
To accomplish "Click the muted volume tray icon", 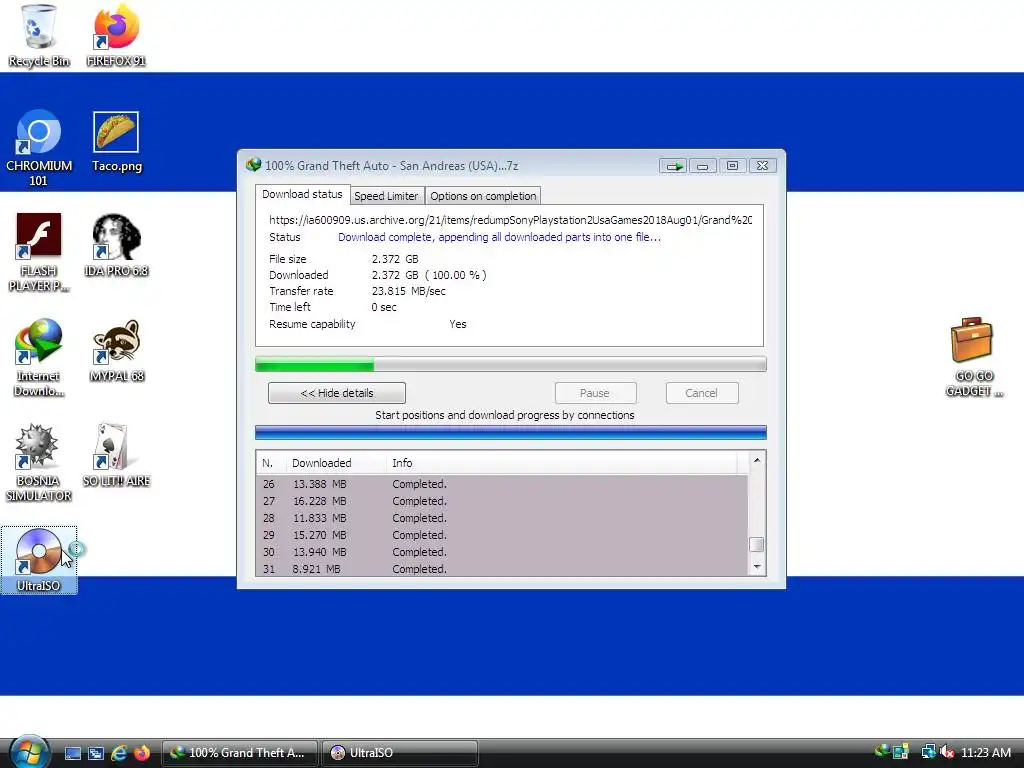I will pyautogui.click(x=948, y=752).
